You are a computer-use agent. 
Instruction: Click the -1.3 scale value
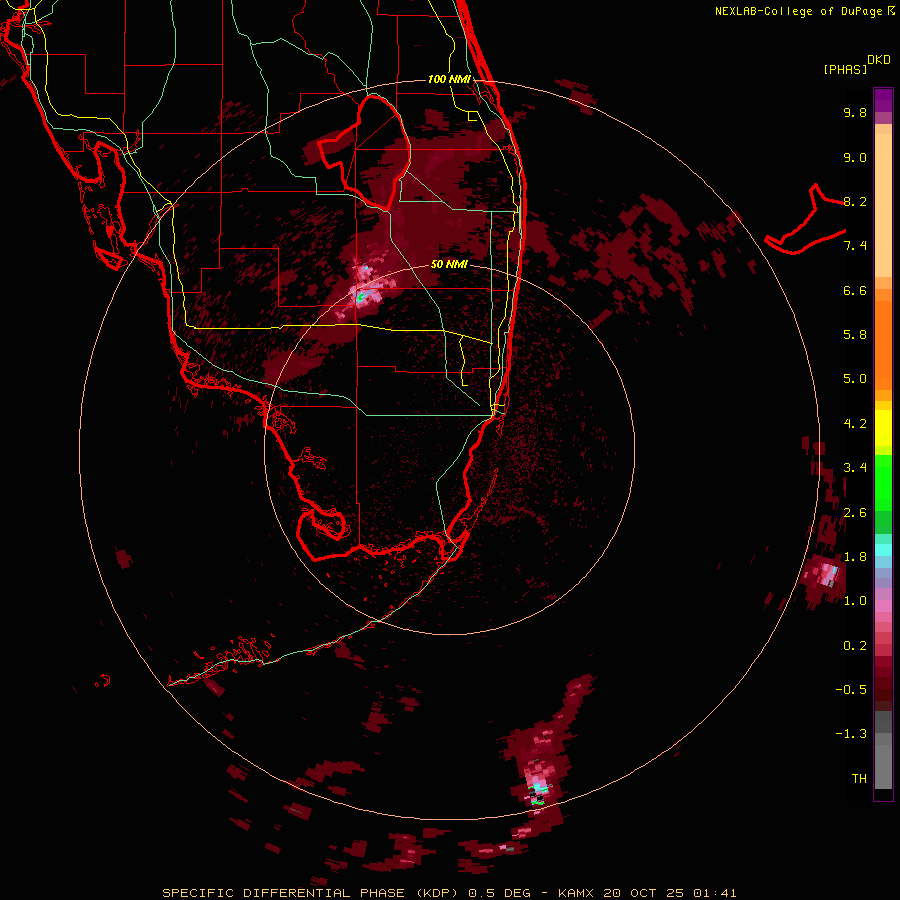(x=851, y=734)
